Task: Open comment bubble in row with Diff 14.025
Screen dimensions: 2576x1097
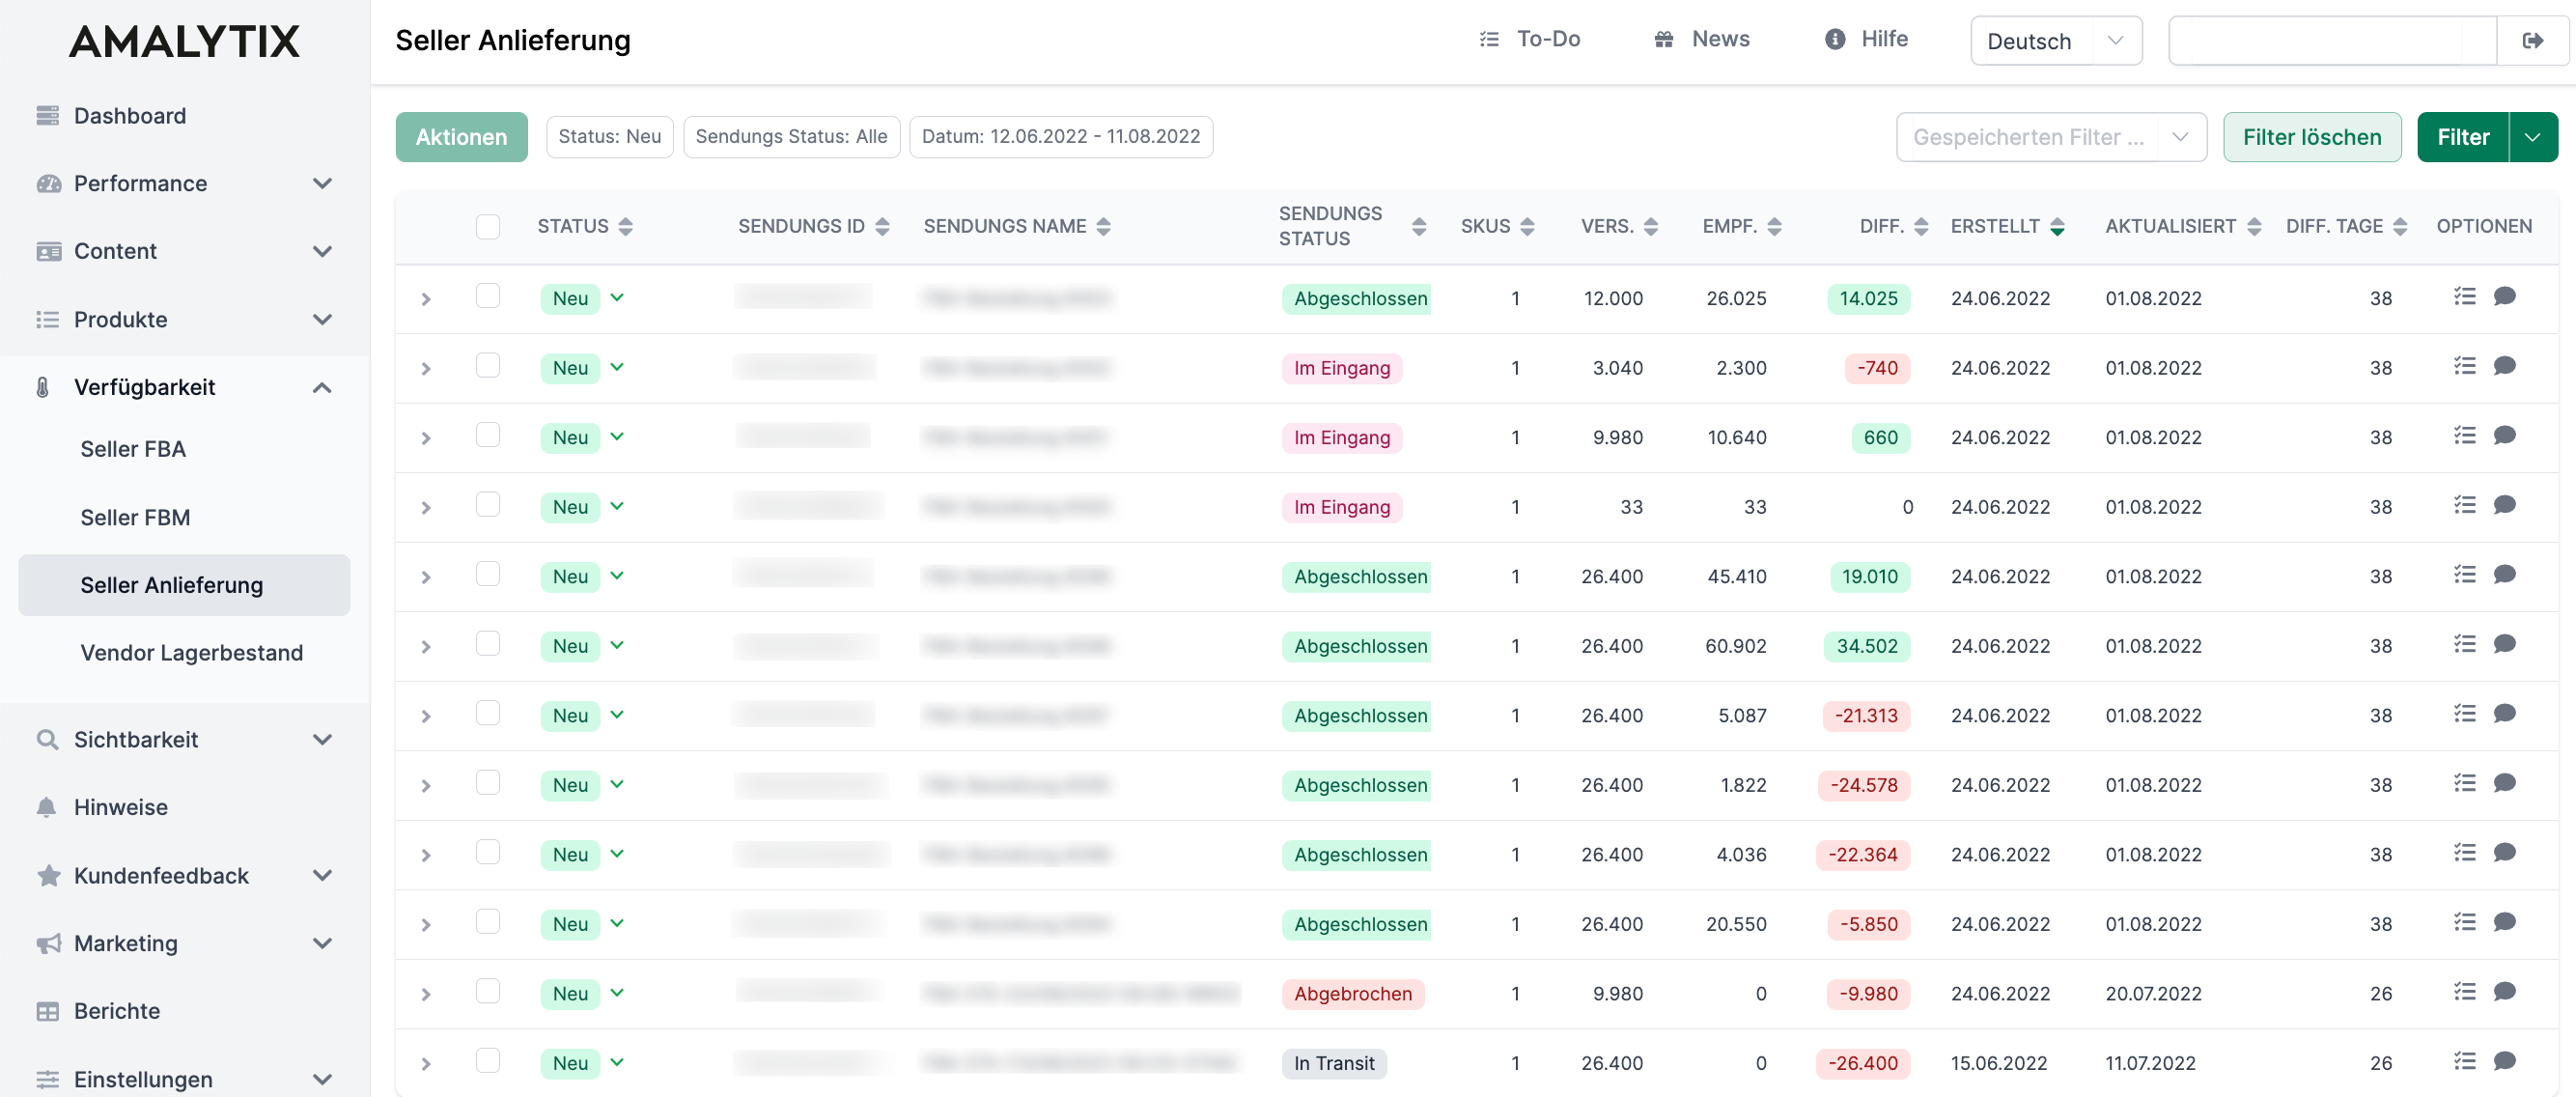Action: pos(2504,296)
